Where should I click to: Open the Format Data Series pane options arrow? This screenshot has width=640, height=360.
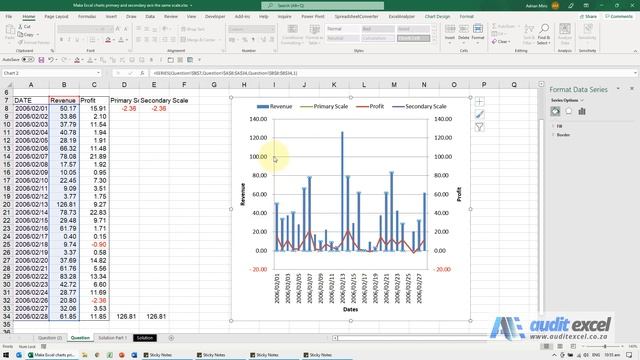pos(618,89)
